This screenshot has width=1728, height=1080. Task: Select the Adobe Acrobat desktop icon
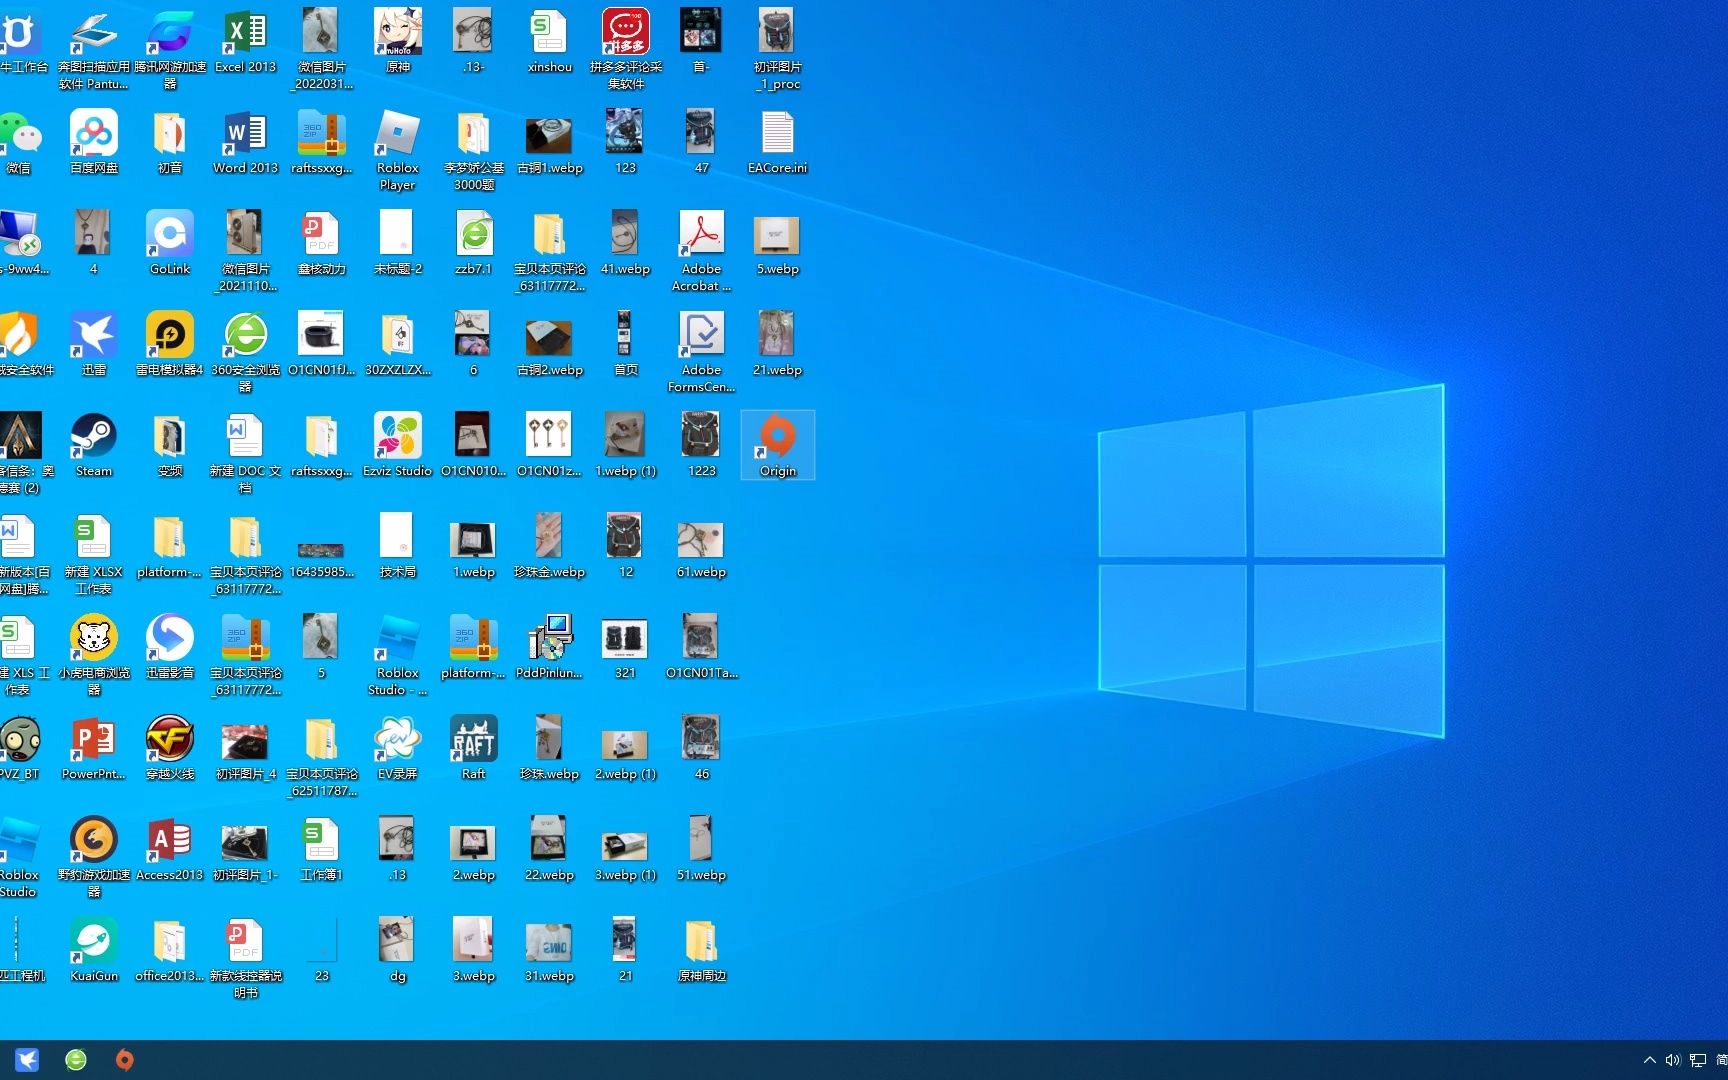(x=701, y=251)
